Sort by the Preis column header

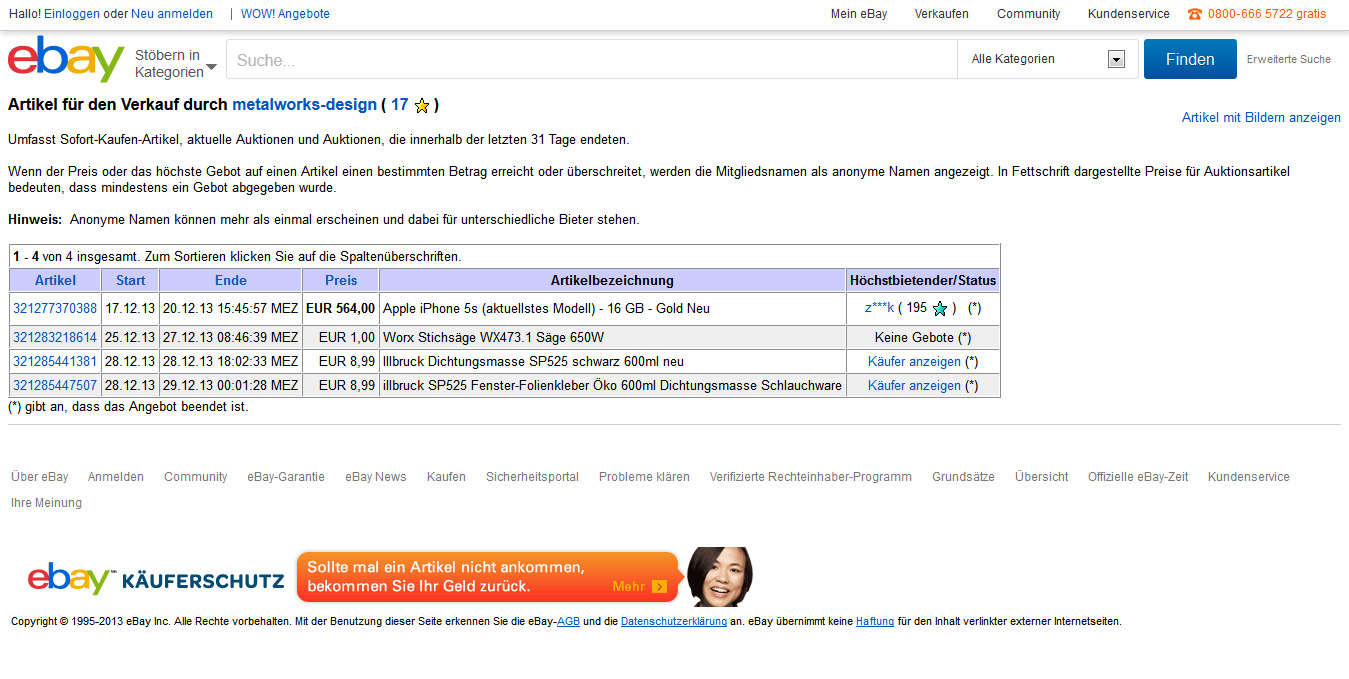(x=341, y=280)
